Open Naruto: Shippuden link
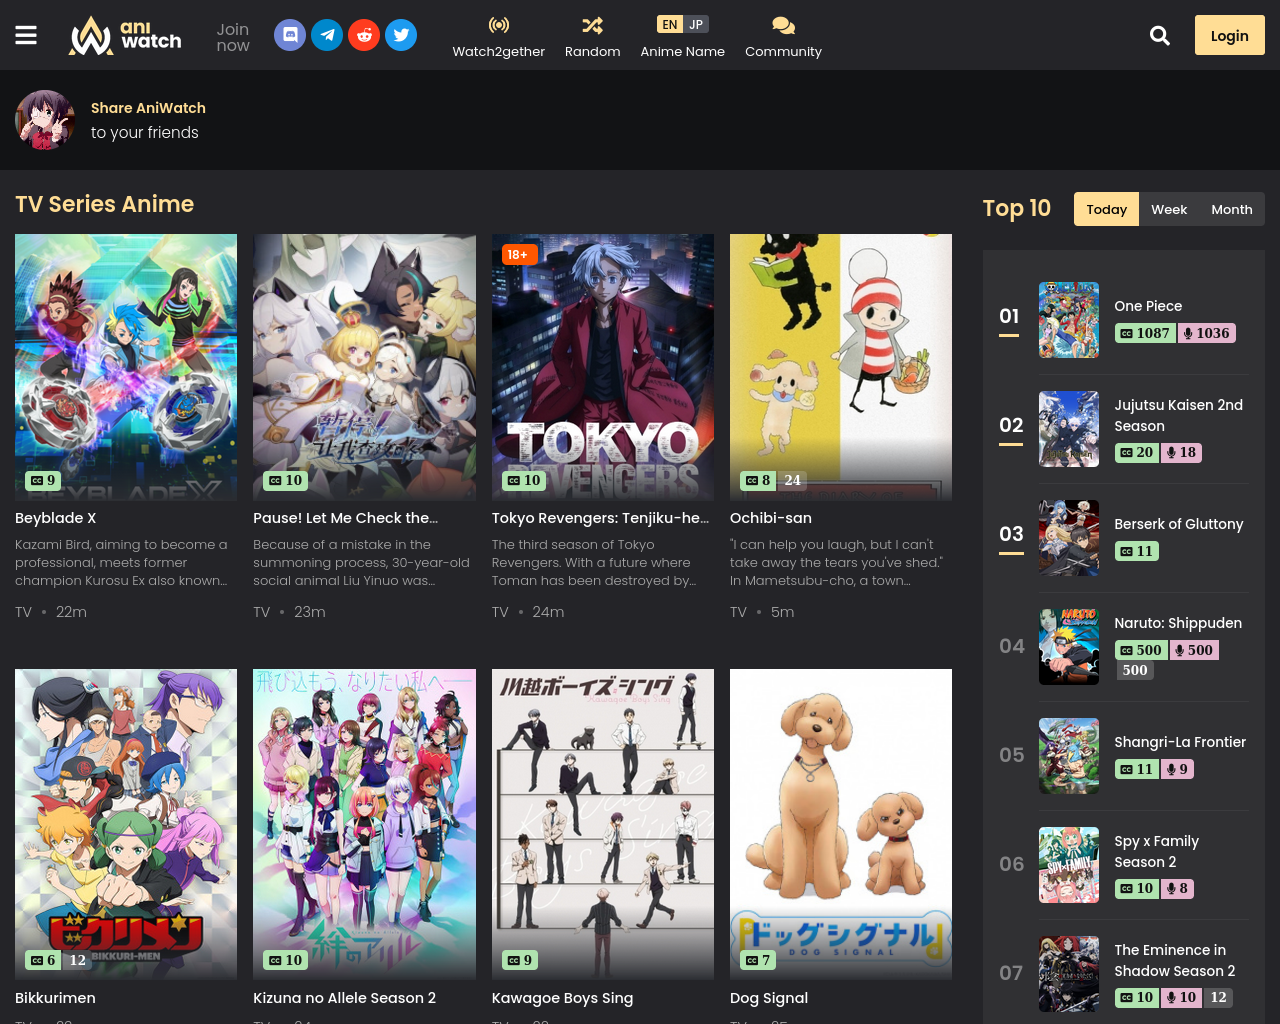 1178,623
